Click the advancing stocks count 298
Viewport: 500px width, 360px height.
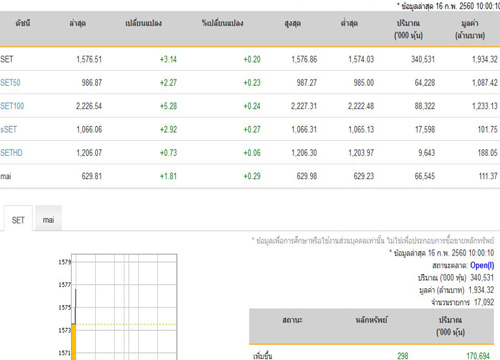[403, 356]
